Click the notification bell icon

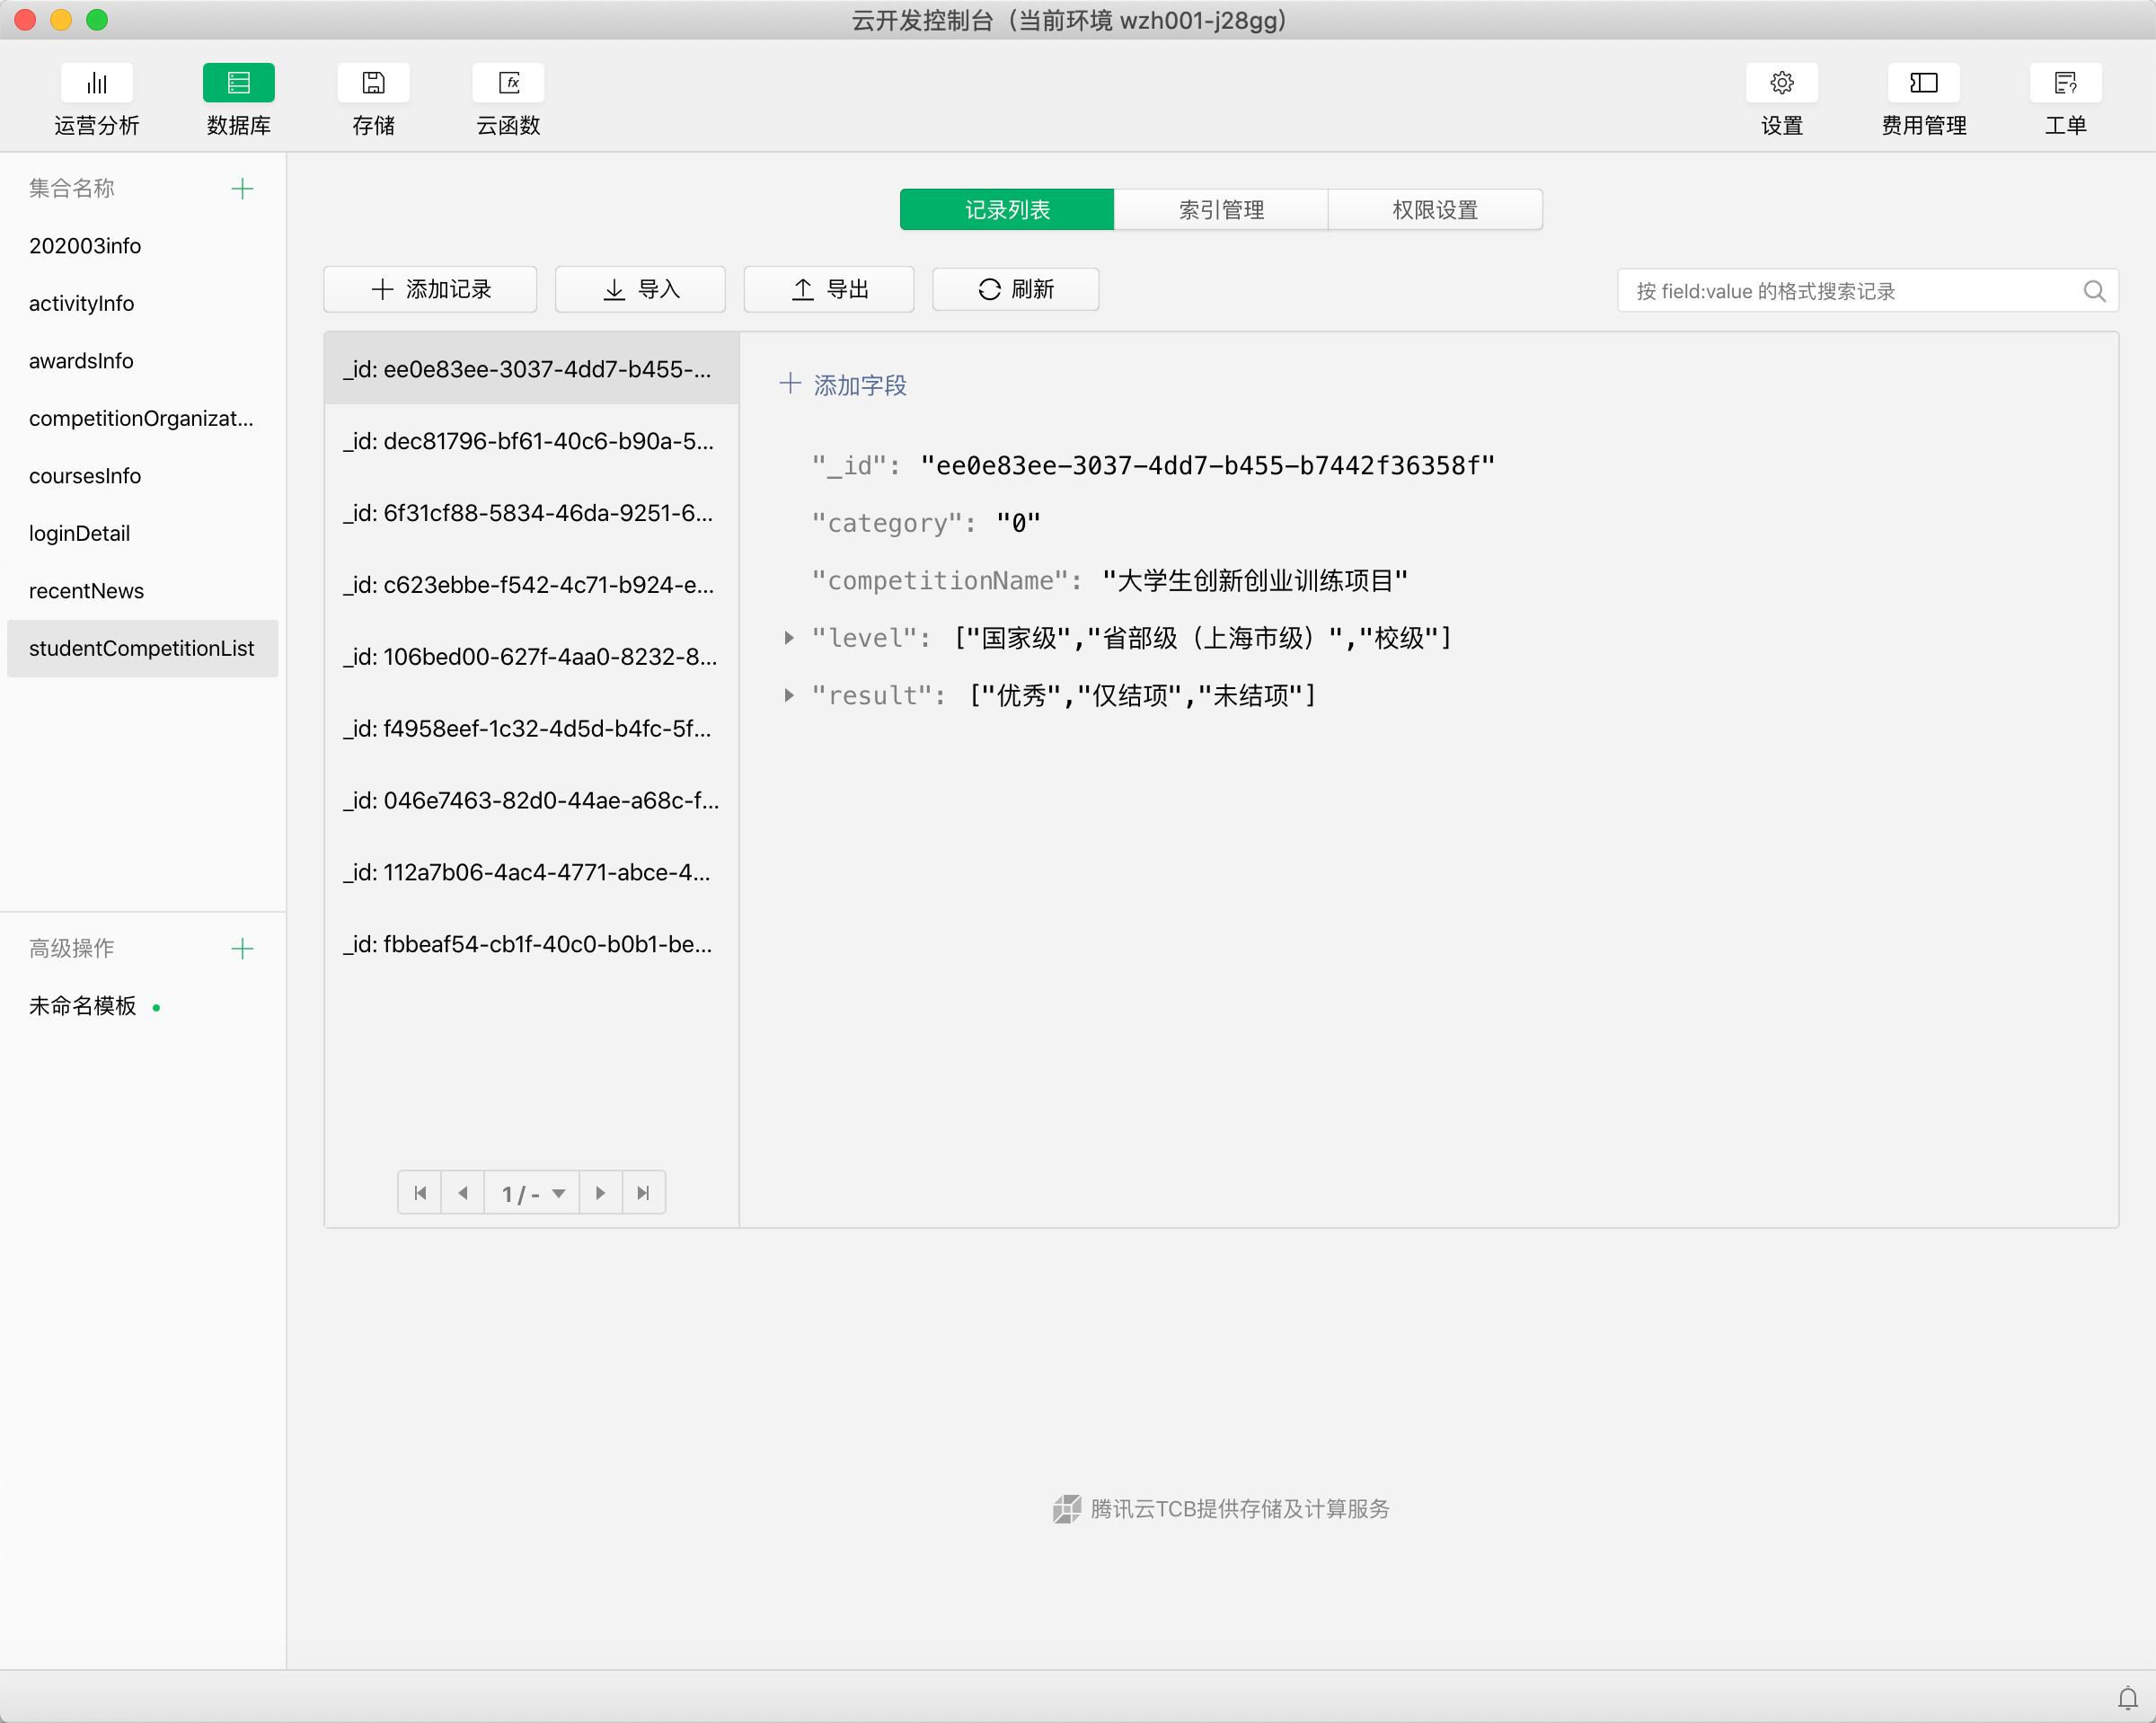pos(2127,1698)
